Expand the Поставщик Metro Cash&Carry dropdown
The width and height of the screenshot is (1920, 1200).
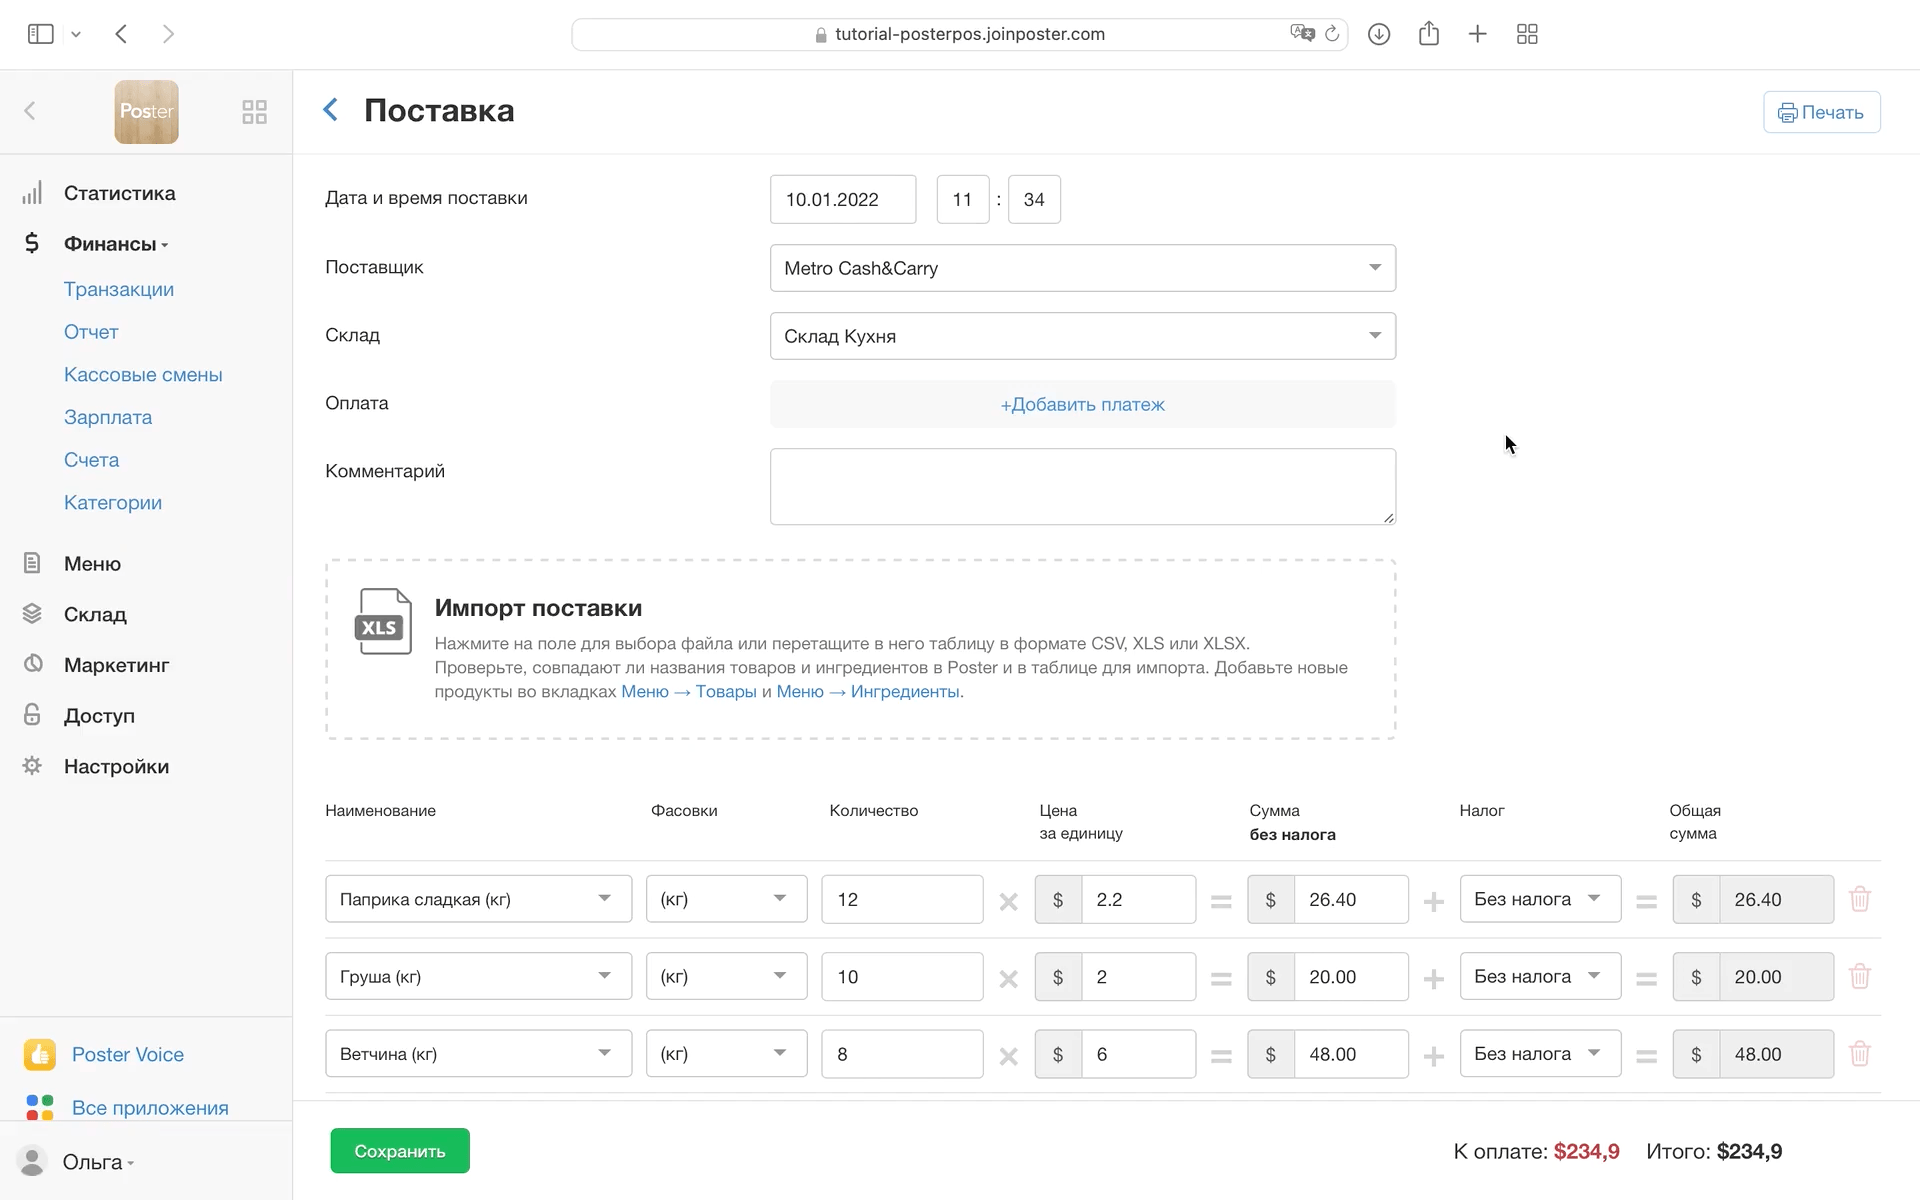(1082, 268)
